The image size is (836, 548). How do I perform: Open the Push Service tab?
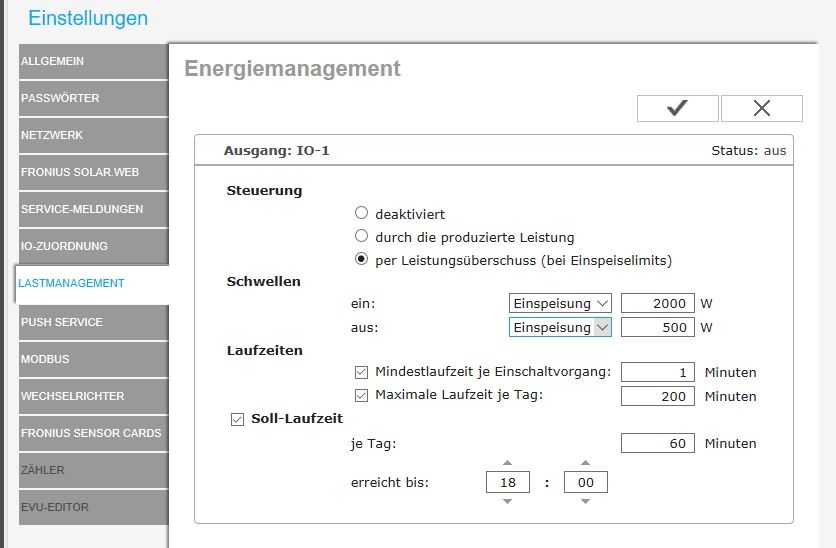(x=92, y=322)
